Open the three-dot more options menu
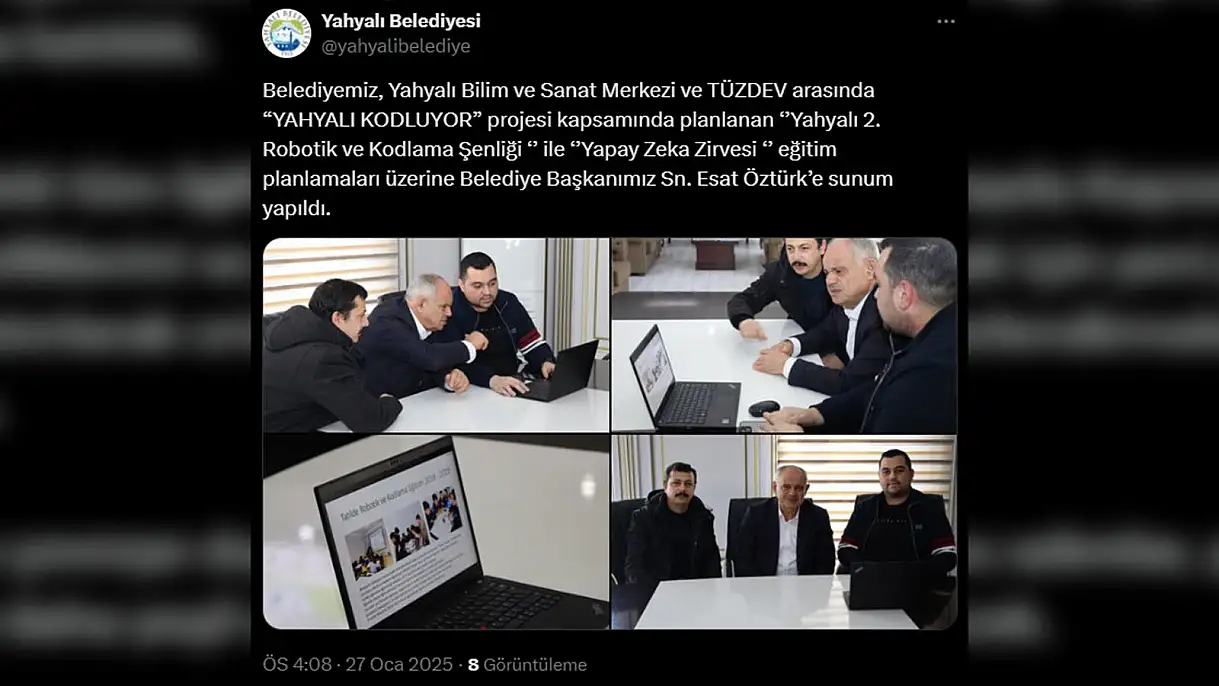 click(x=945, y=22)
